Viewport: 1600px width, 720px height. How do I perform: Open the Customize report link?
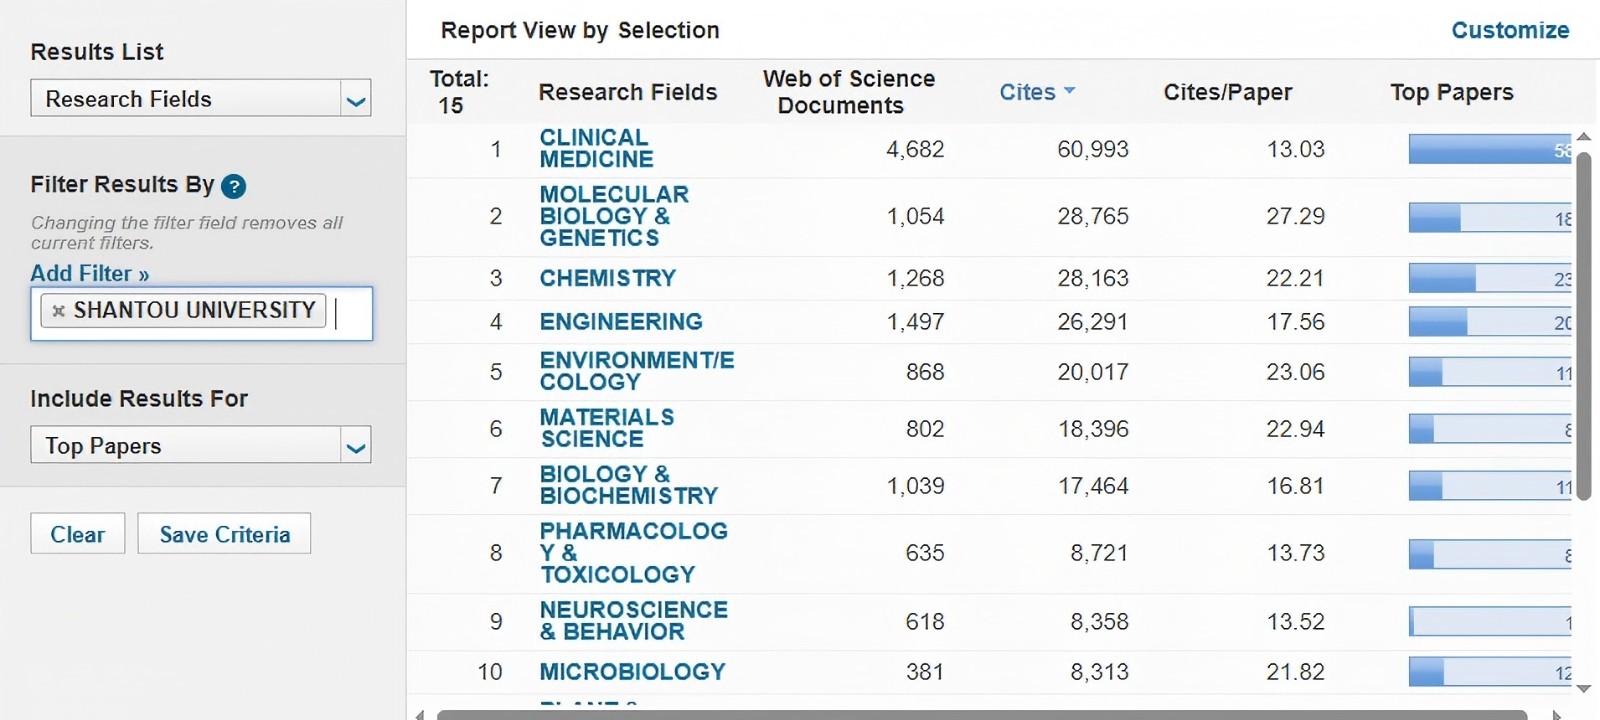coord(1509,30)
